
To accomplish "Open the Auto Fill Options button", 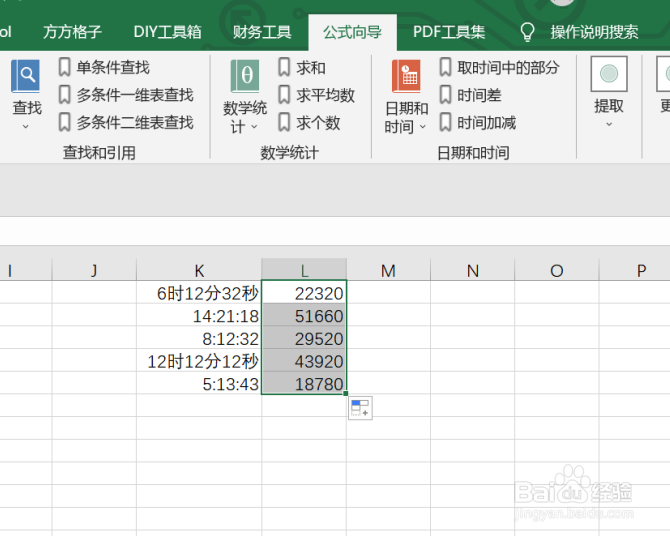I will pyautogui.click(x=360, y=408).
